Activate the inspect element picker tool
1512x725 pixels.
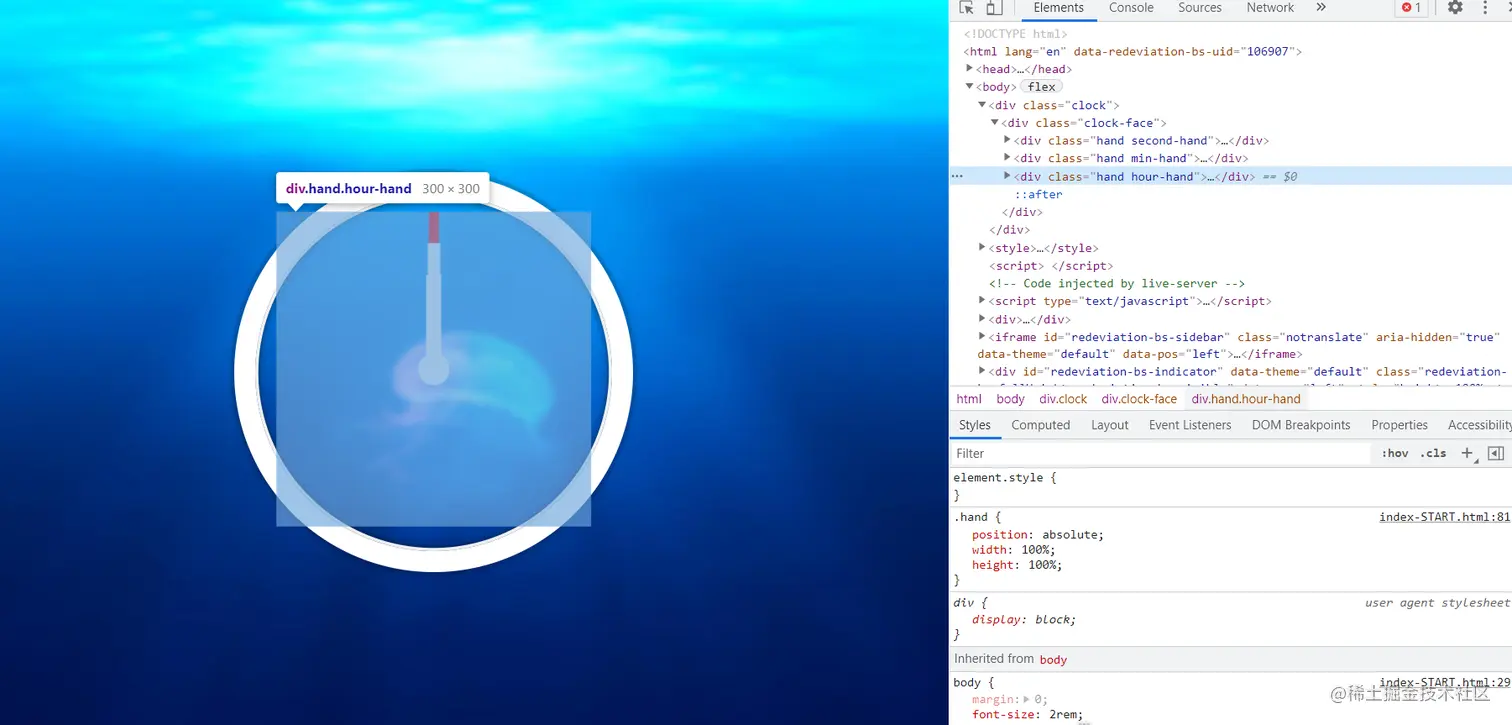click(966, 8)
